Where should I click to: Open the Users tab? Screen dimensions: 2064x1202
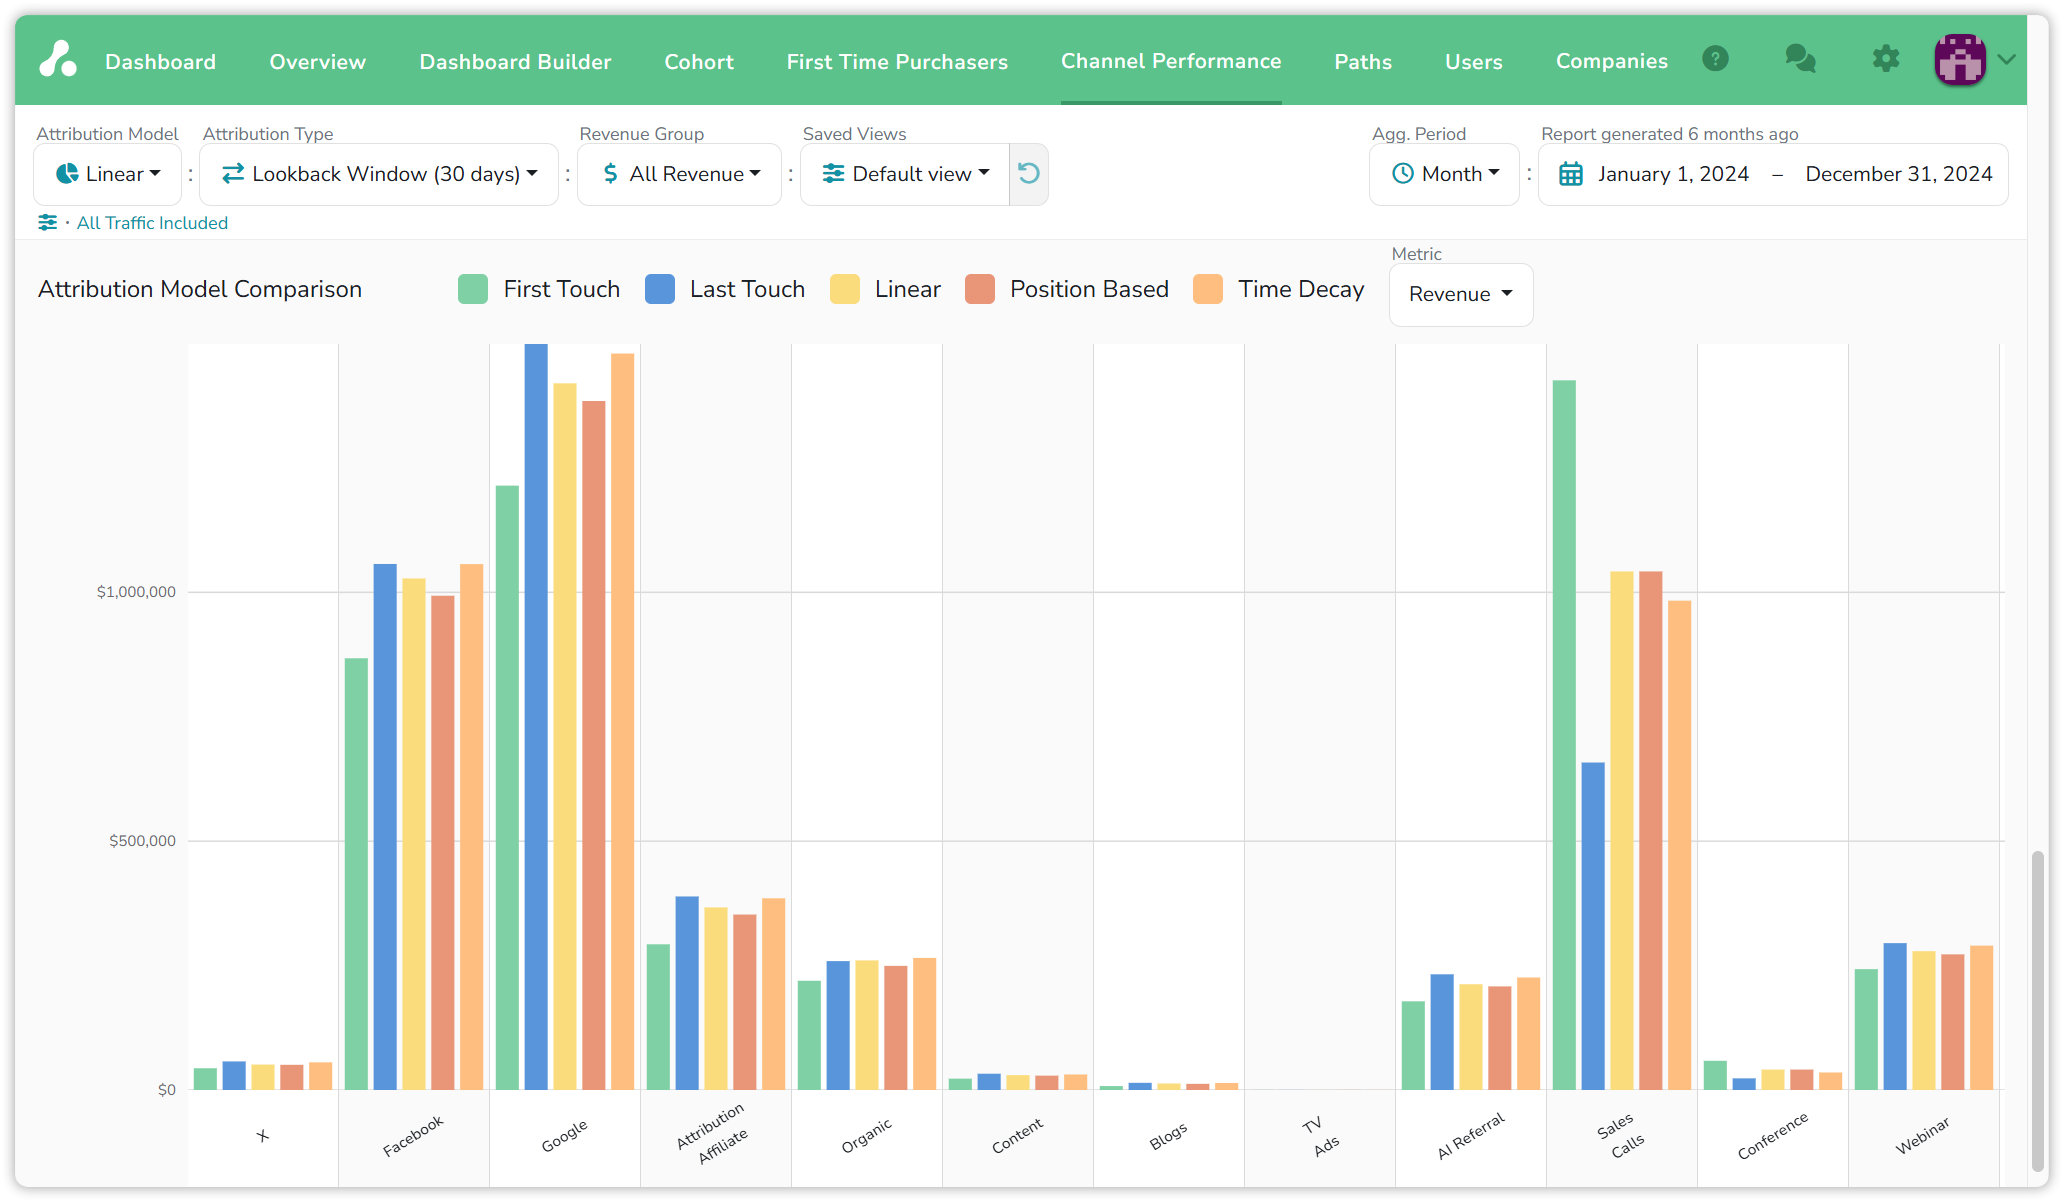(1474, 62)
